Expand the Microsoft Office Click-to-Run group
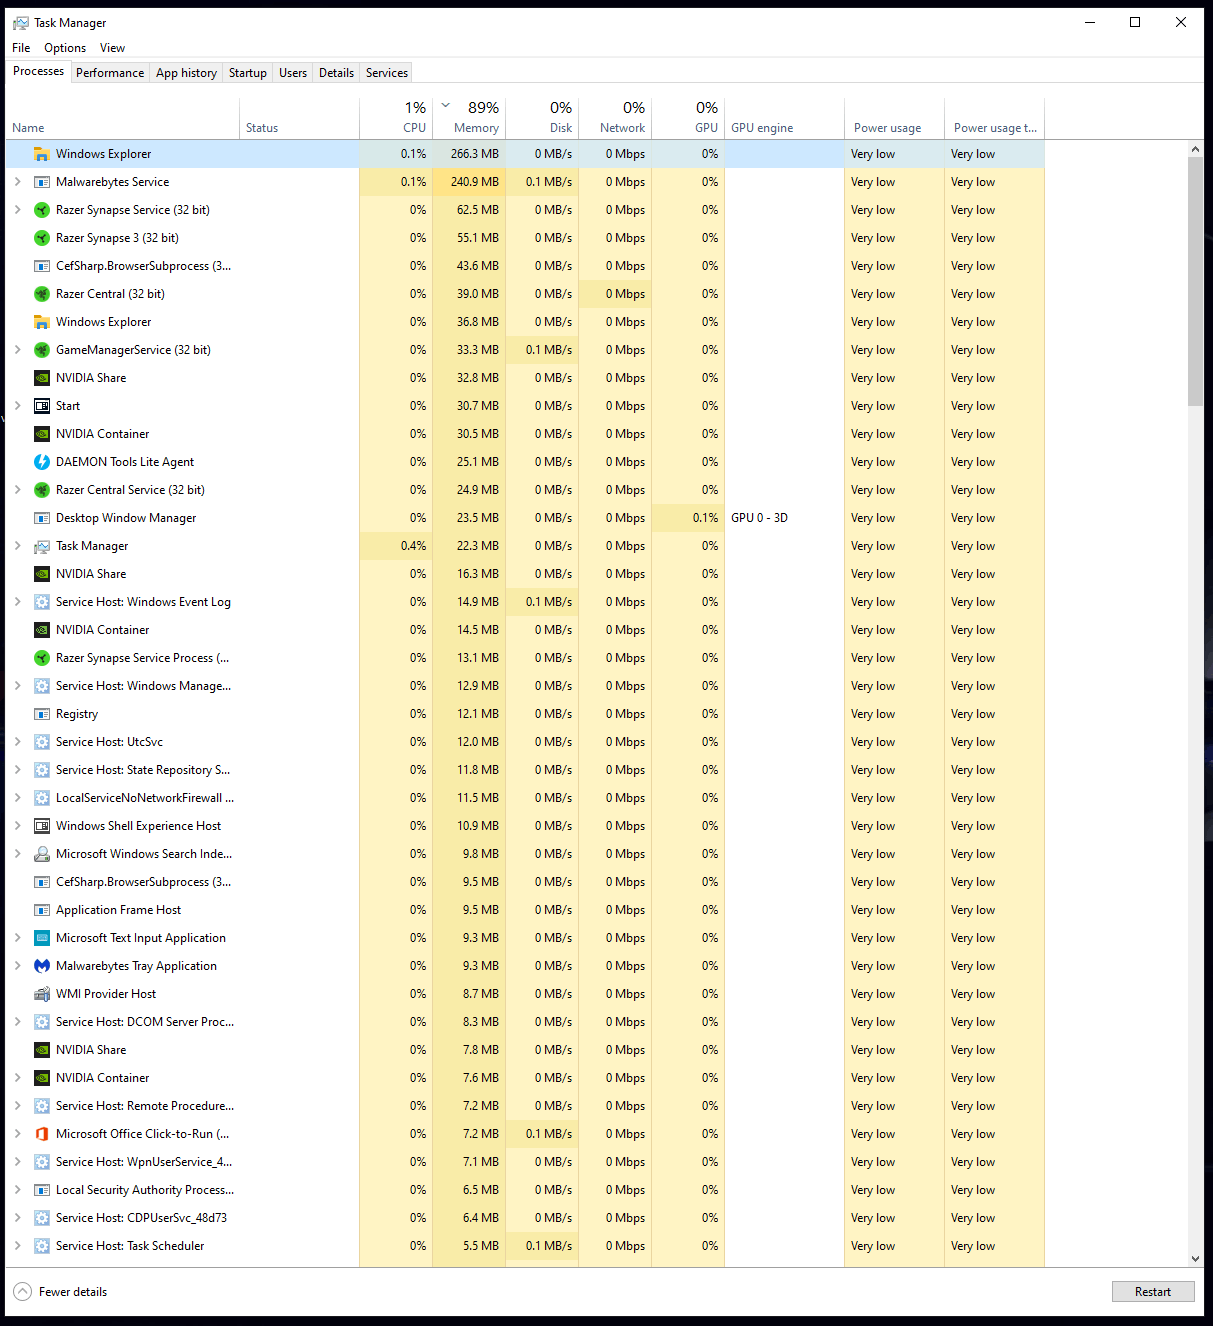The image size is (1213, 1326). (17, 1134)
